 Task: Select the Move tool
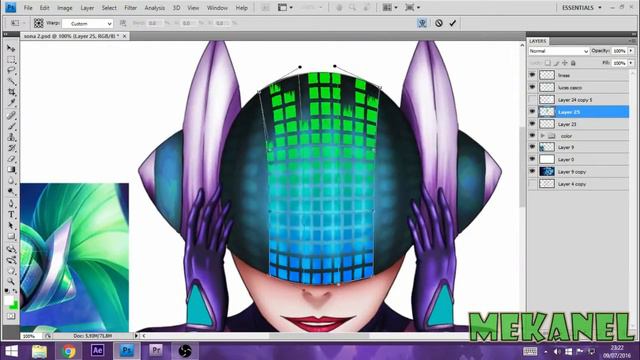(x=11, y=48)
